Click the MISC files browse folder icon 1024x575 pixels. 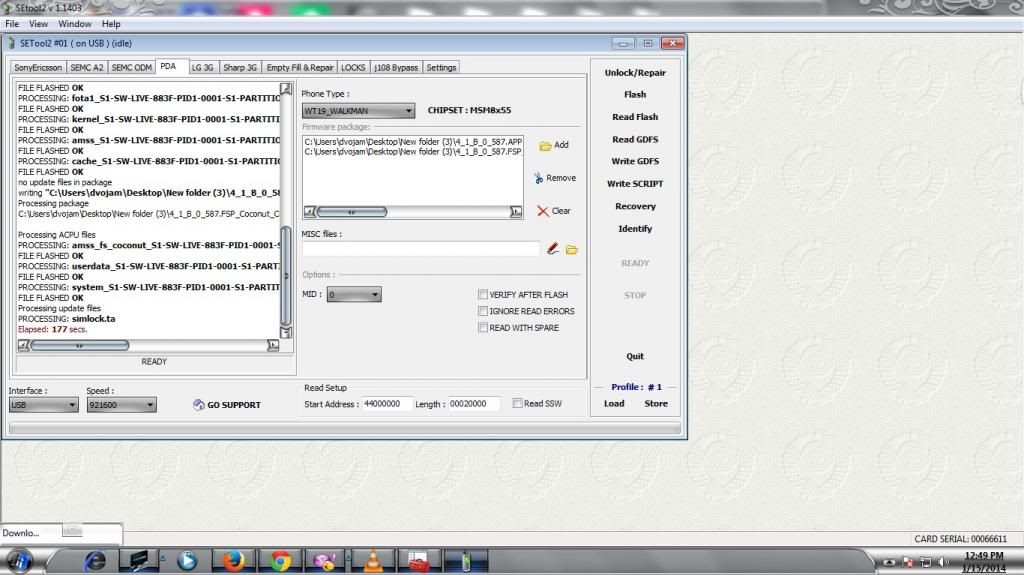coord(571,250)
